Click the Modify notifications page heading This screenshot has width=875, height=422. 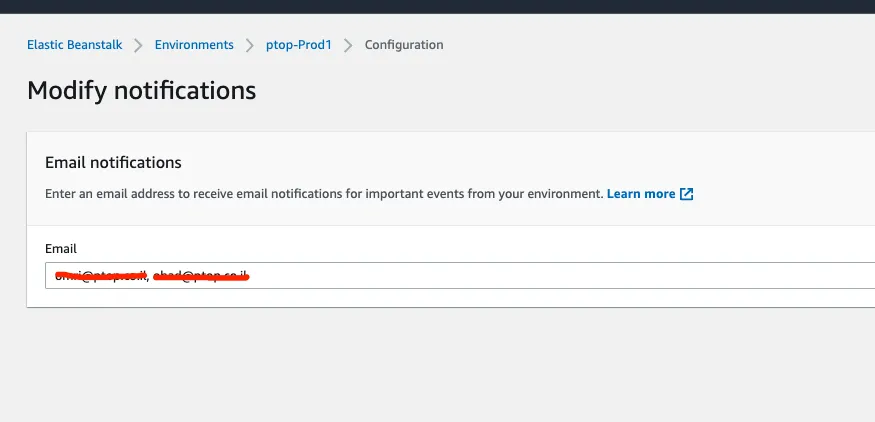141,91
